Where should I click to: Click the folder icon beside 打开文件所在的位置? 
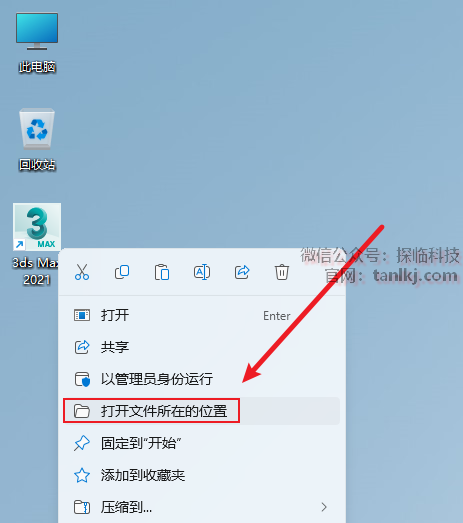click(x=82, y=411)
